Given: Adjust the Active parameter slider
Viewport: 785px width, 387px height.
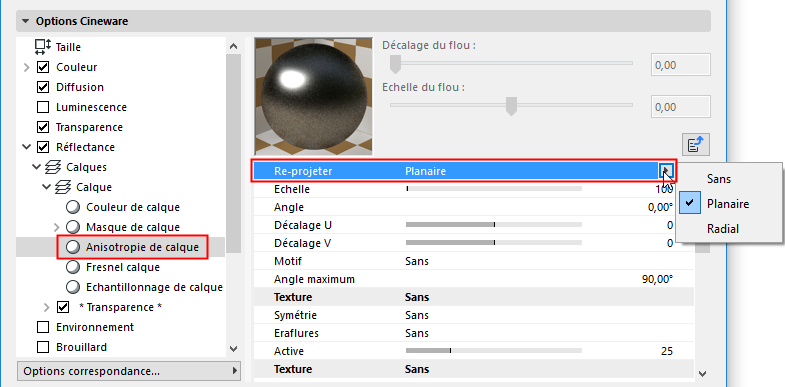Looking at the screenshot, I should pyautogui.click(x=494, y=351).
